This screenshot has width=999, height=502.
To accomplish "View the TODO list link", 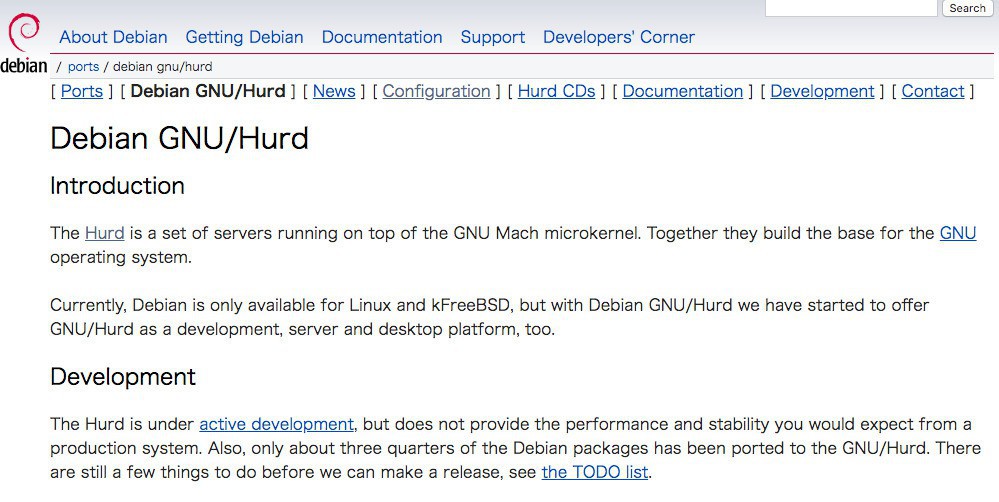I will (595, 472).
